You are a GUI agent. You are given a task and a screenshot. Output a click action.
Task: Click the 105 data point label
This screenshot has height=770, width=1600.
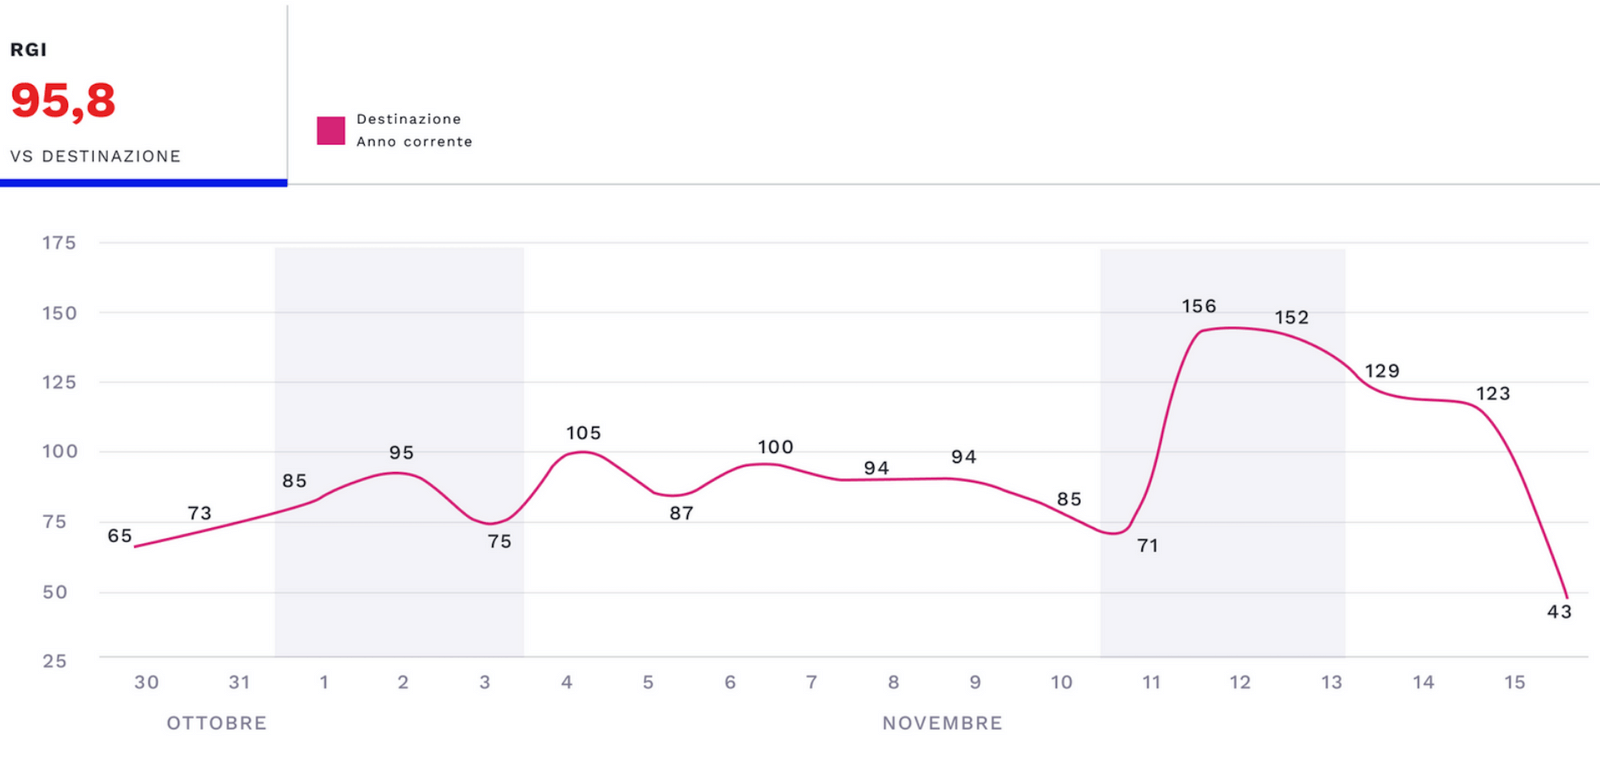click(x=584, y=433)
